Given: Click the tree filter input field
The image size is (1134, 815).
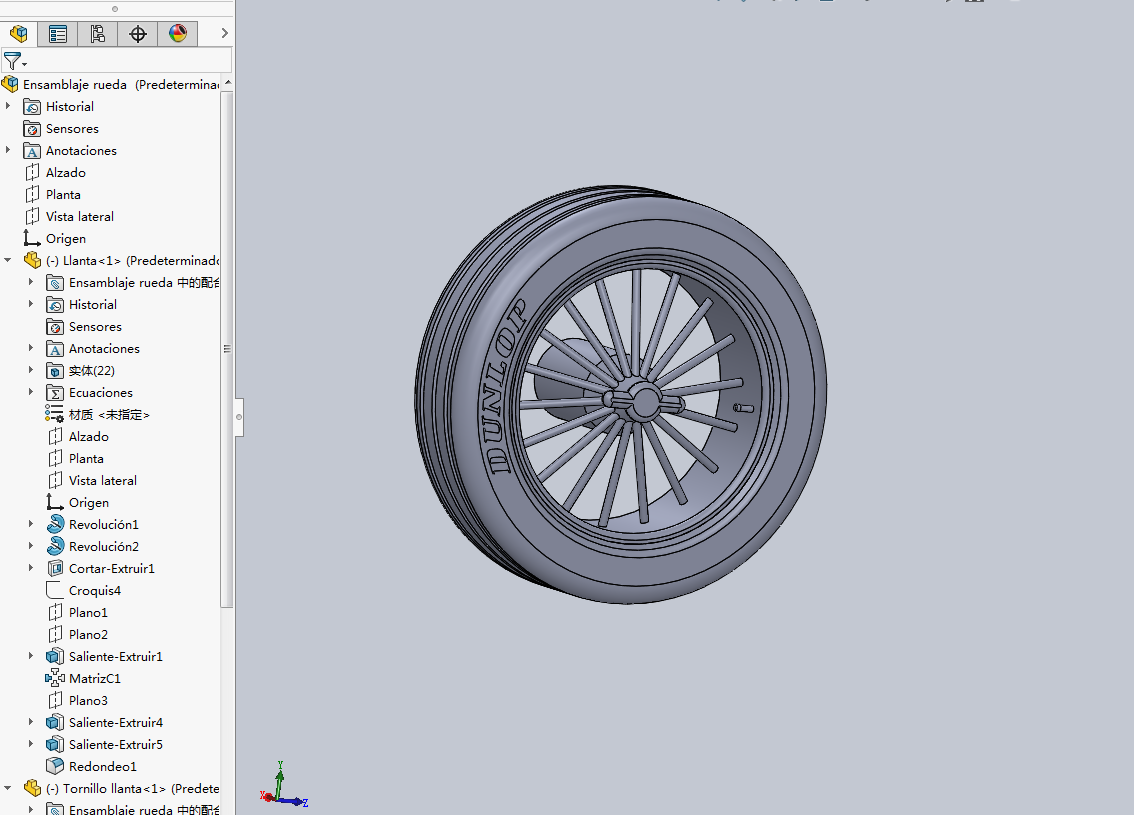Looking at the screenshot, I should [130, 60].
